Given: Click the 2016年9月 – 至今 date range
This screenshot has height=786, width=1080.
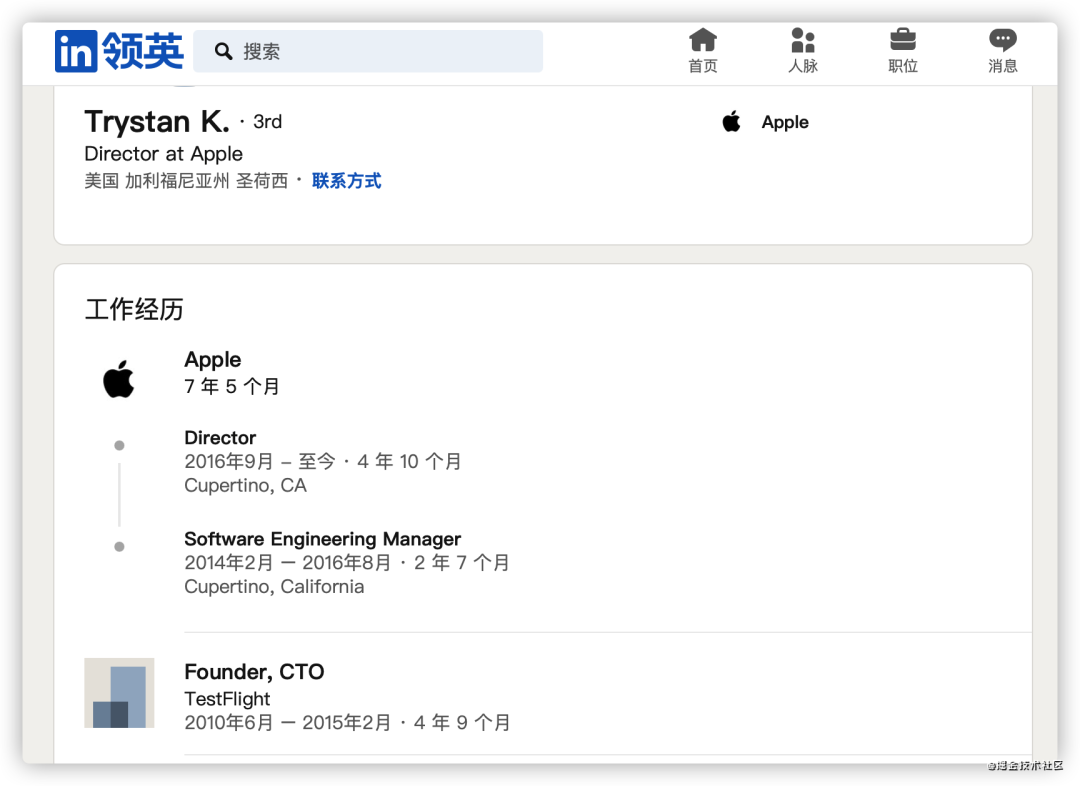Looking at the screenshot, I should [x=260, y=462].
